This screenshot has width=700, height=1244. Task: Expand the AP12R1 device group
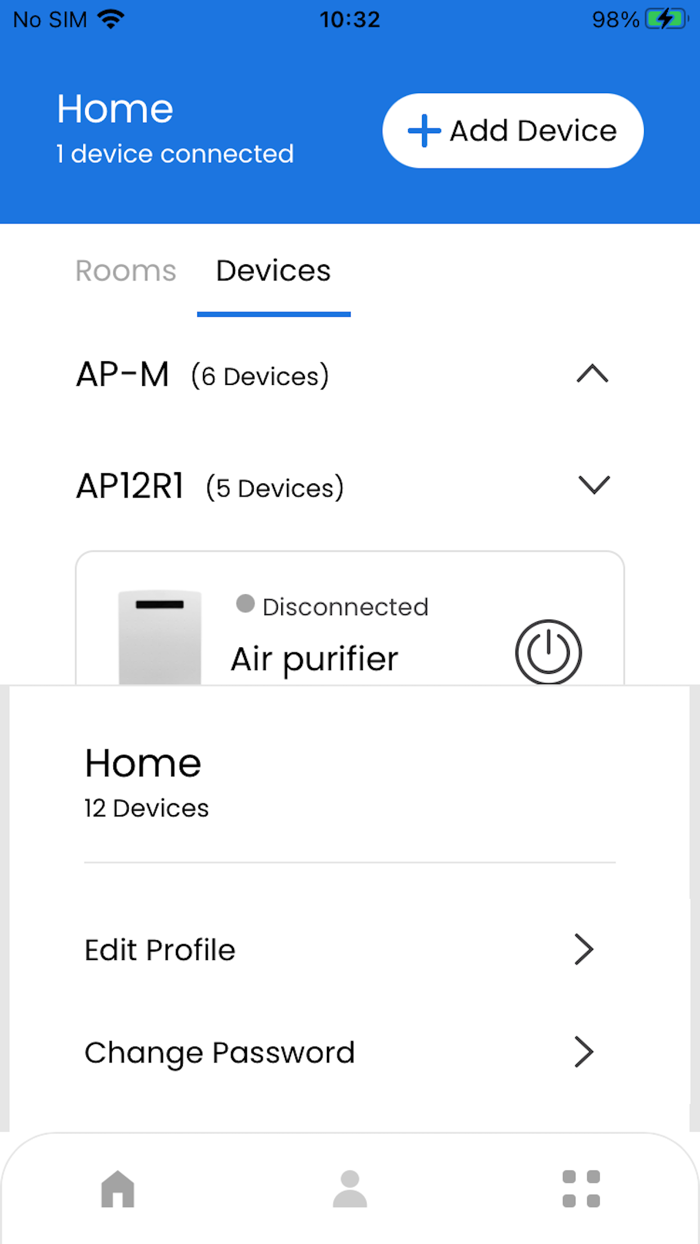(x=593, y=485)
